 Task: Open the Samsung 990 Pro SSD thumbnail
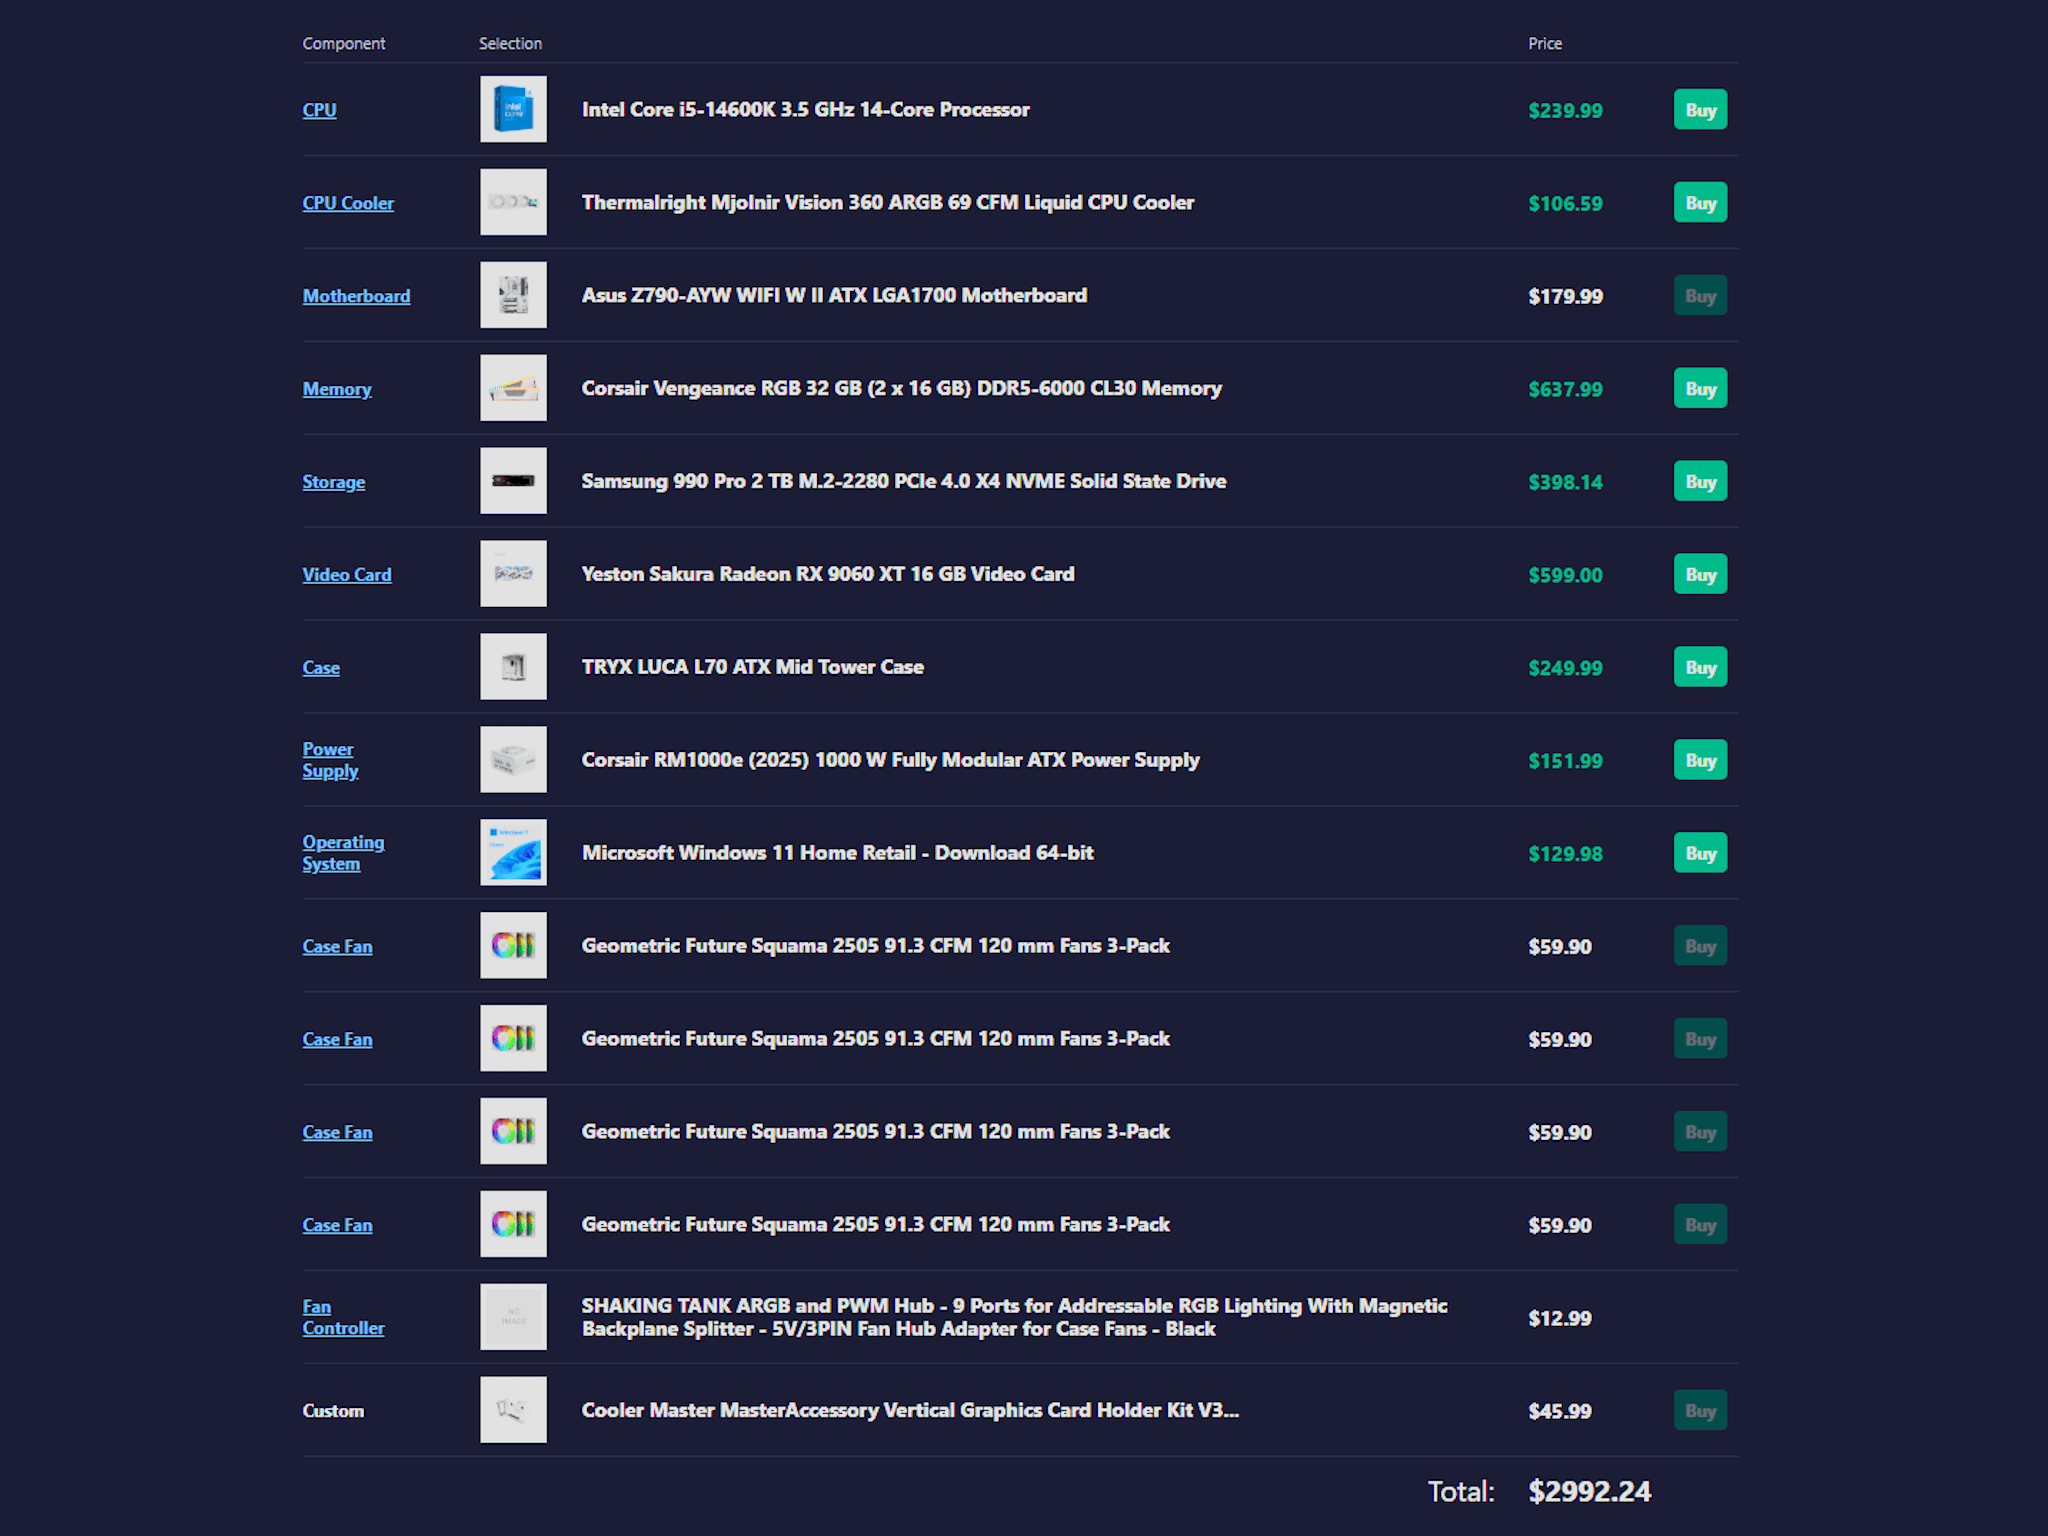tap(513, 481)
